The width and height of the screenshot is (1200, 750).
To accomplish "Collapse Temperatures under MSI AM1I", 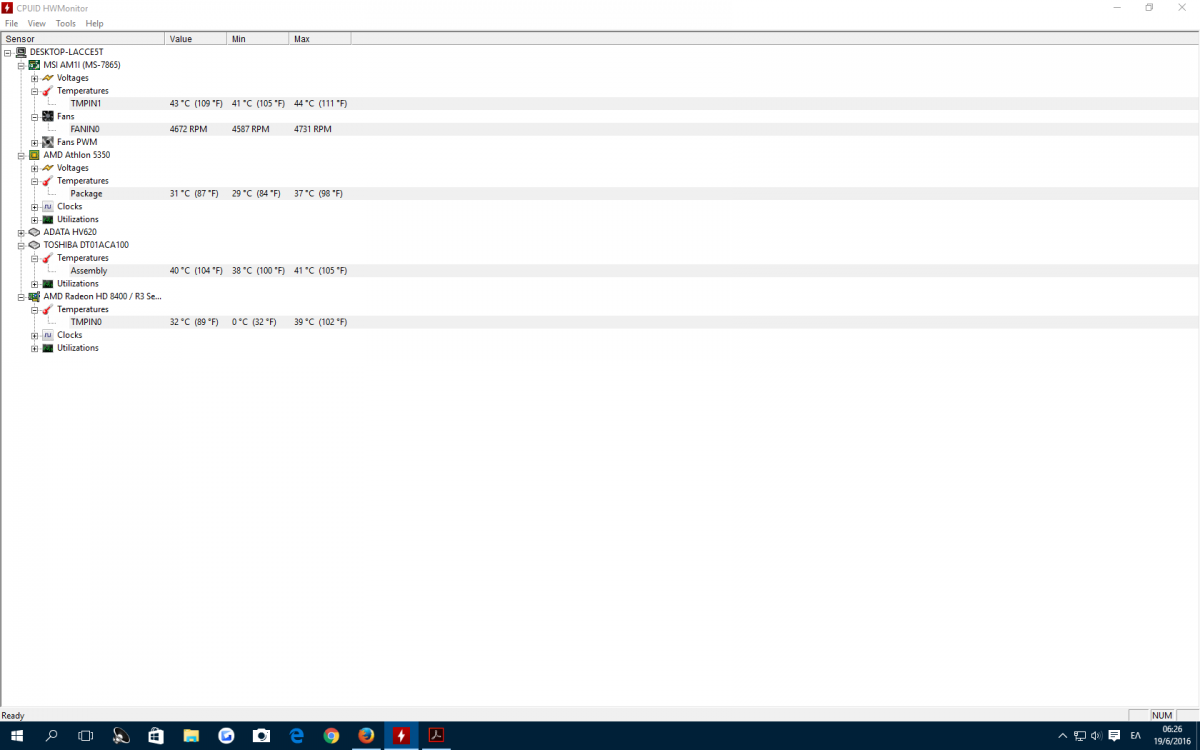I will [x=34, y=91].
